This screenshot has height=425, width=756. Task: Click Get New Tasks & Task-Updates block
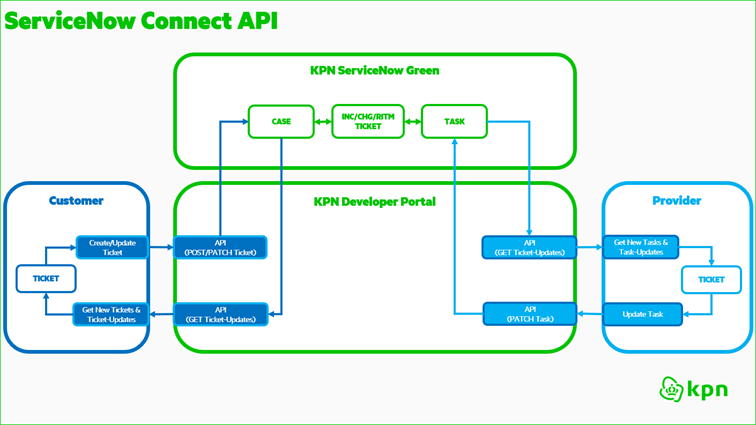pyautogui.click(x=641, y=247)
